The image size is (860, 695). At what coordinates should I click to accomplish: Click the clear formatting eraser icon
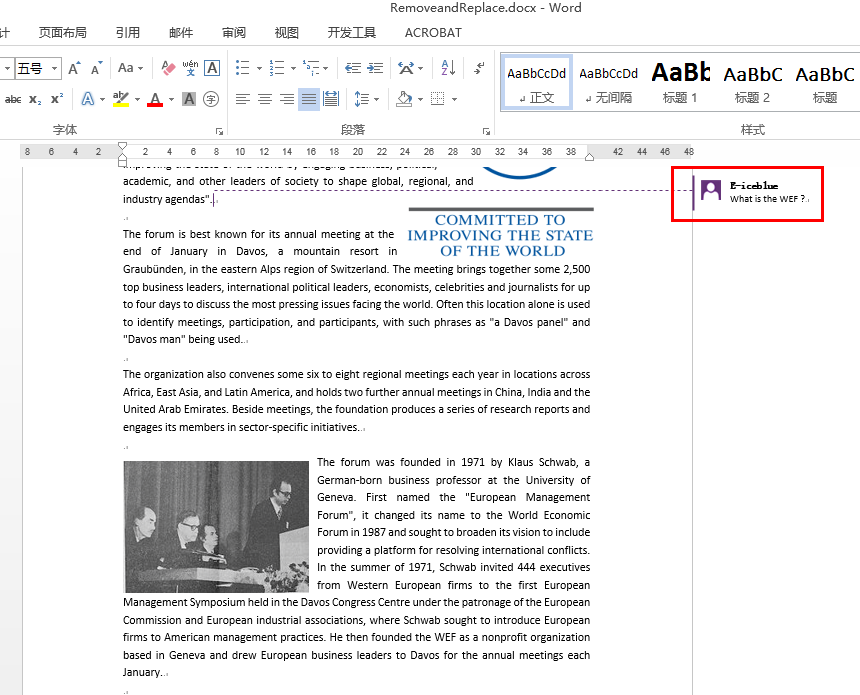(168, 68)
